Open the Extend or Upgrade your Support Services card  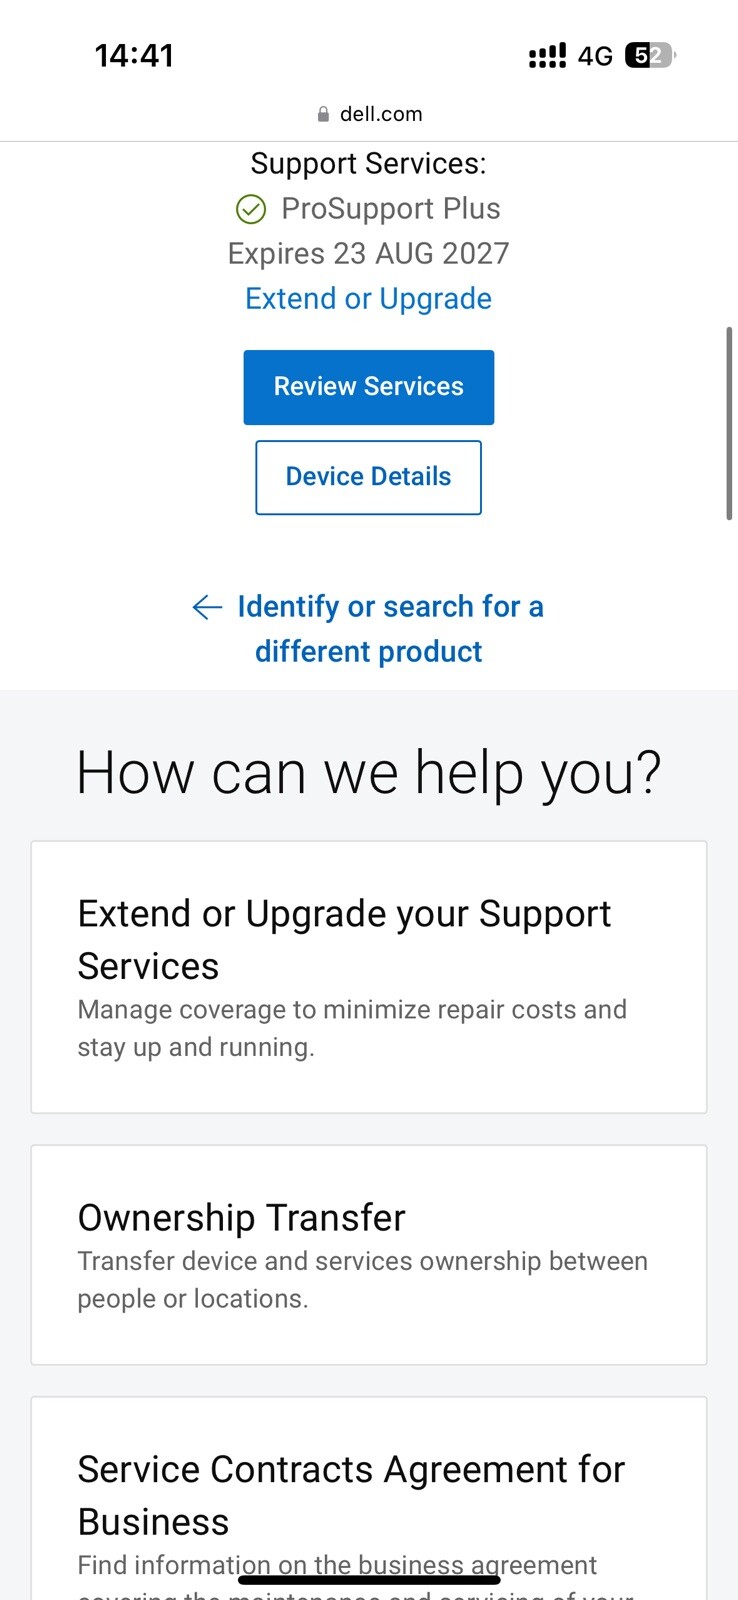coord(369,977)
